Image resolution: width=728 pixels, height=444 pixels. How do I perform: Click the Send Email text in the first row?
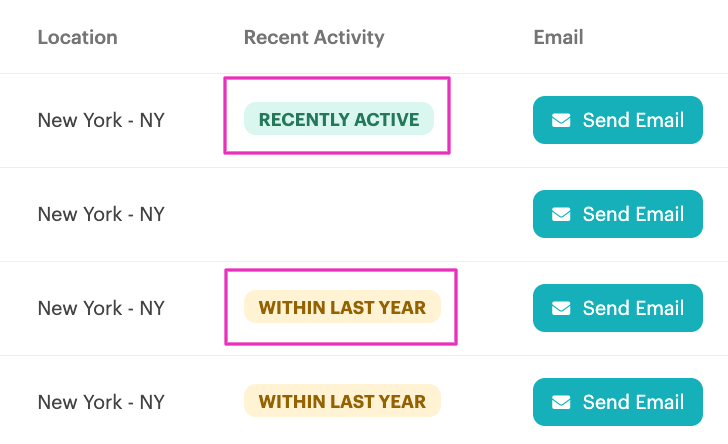[x=633, y=120]
